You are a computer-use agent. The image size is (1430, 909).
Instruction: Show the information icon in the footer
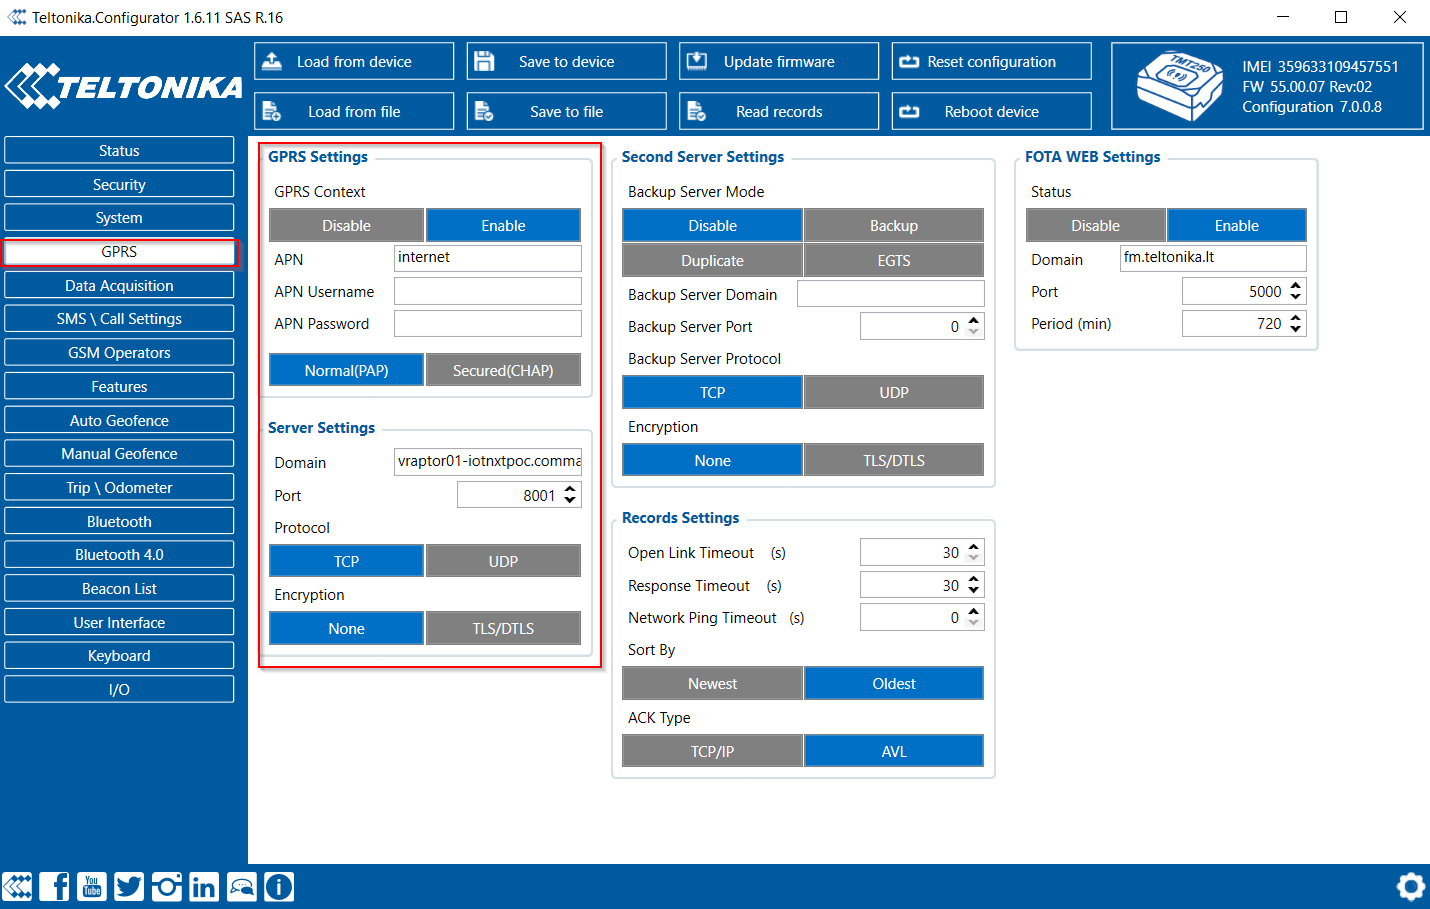point(279,886)
